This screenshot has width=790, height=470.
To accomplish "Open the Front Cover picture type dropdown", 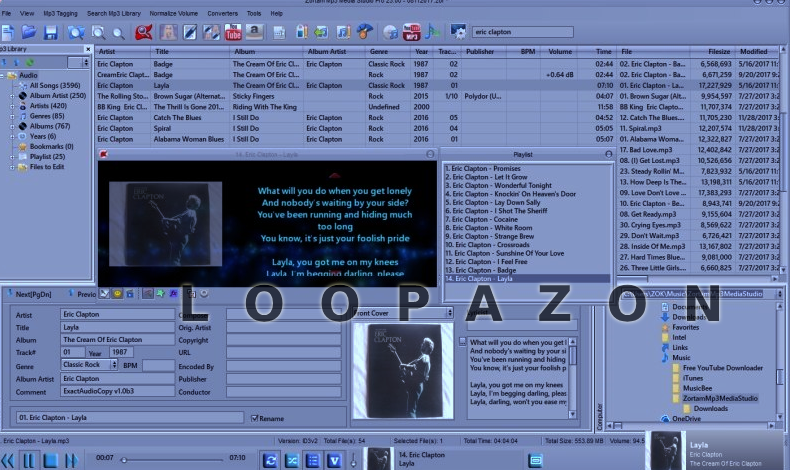I will pyautogui.click(x=449, y=313).
